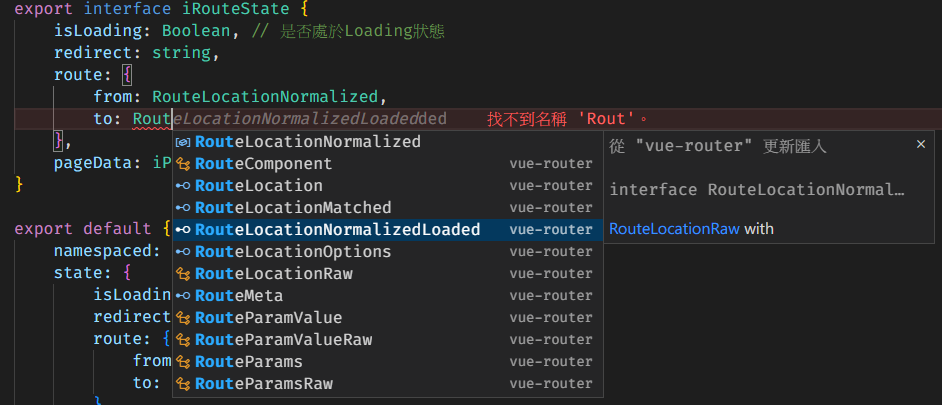This screenshot has height=405, width=942.
Task: Select the RouteParamsRaw completion entry
Action: [x=387, y=383]
